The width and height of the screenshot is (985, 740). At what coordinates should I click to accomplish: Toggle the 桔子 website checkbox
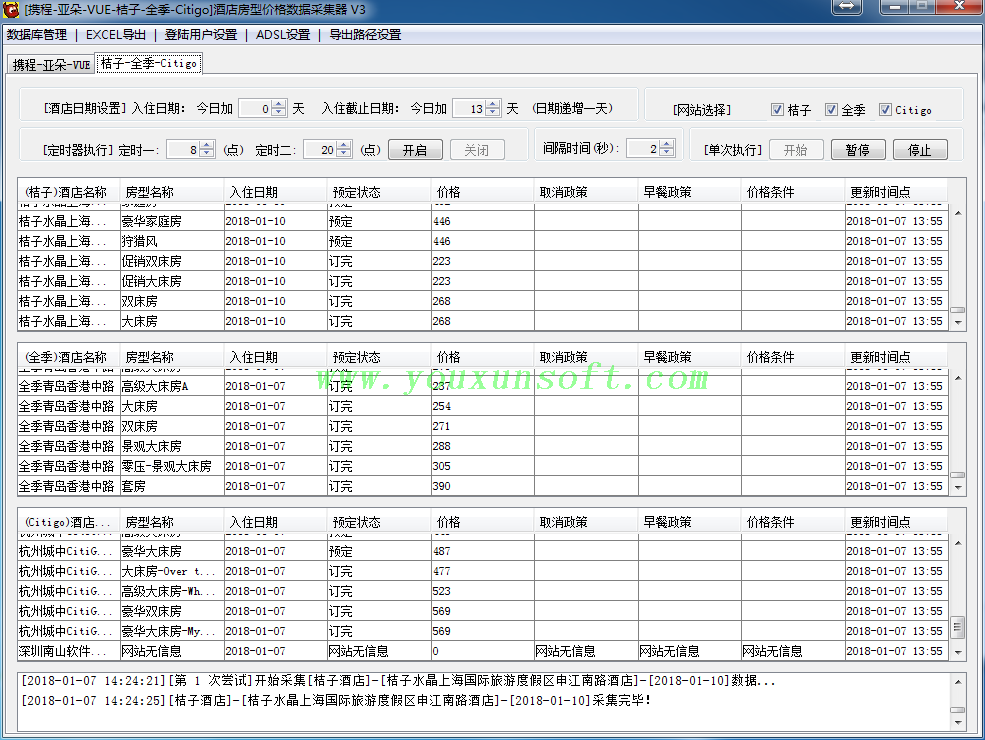pyautogui.click(x=777, y=110)
